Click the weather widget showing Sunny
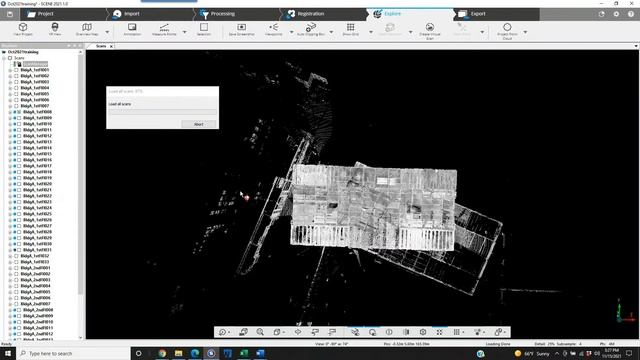Image resolution: width=640 pixels, height=360 pixels. 532,353
